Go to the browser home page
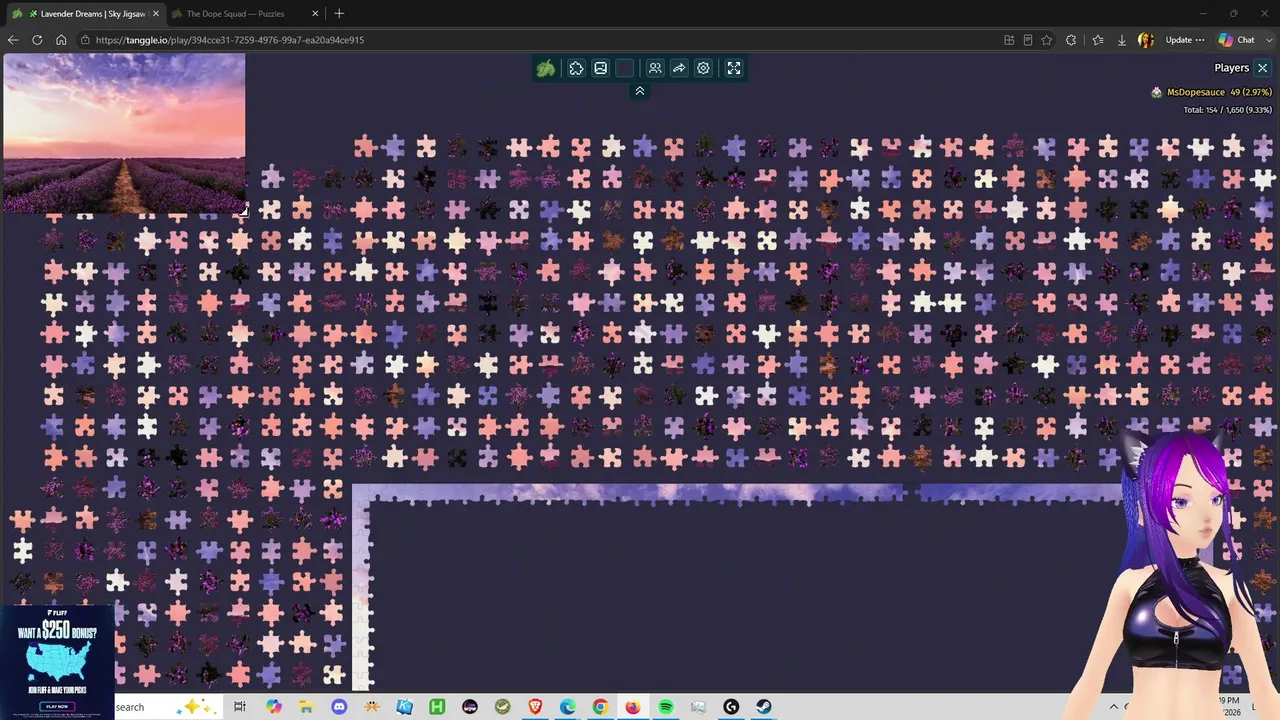This screenshot has height=720, width=1280. (x=61, y=40)
